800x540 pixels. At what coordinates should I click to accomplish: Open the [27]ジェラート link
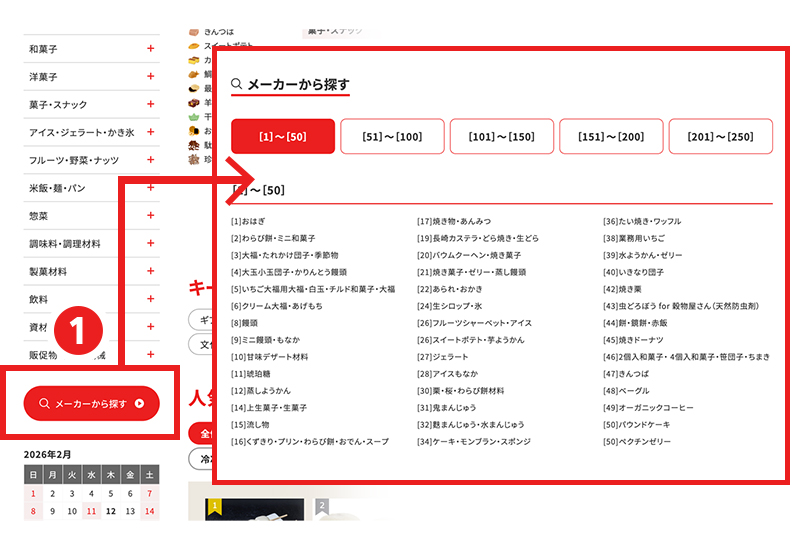(442, 357)
